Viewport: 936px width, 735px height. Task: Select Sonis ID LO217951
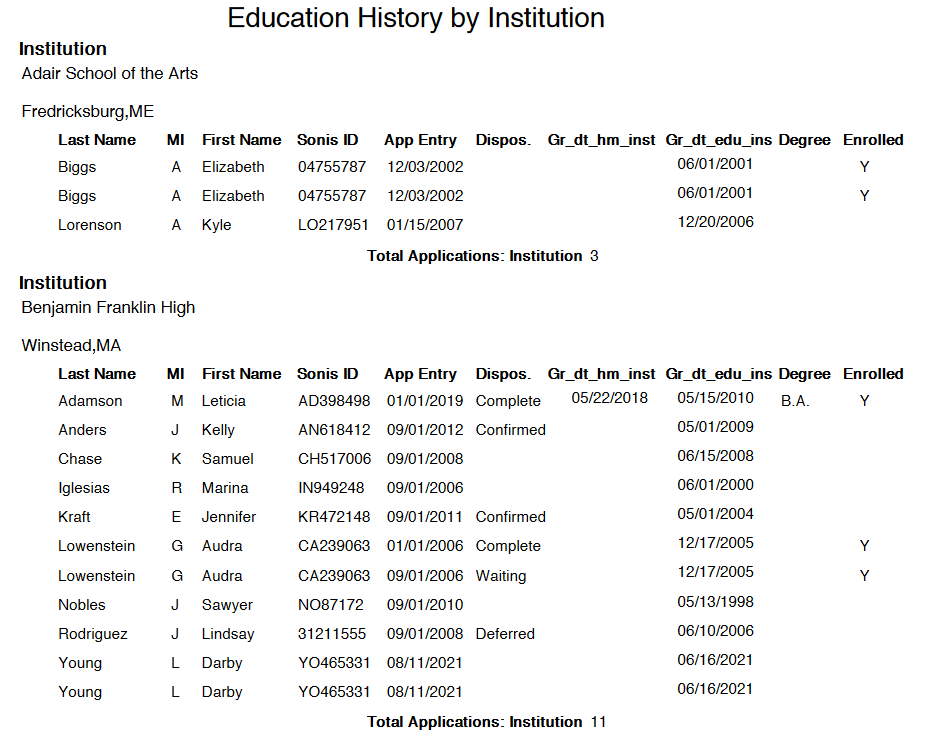coord(333,225)
